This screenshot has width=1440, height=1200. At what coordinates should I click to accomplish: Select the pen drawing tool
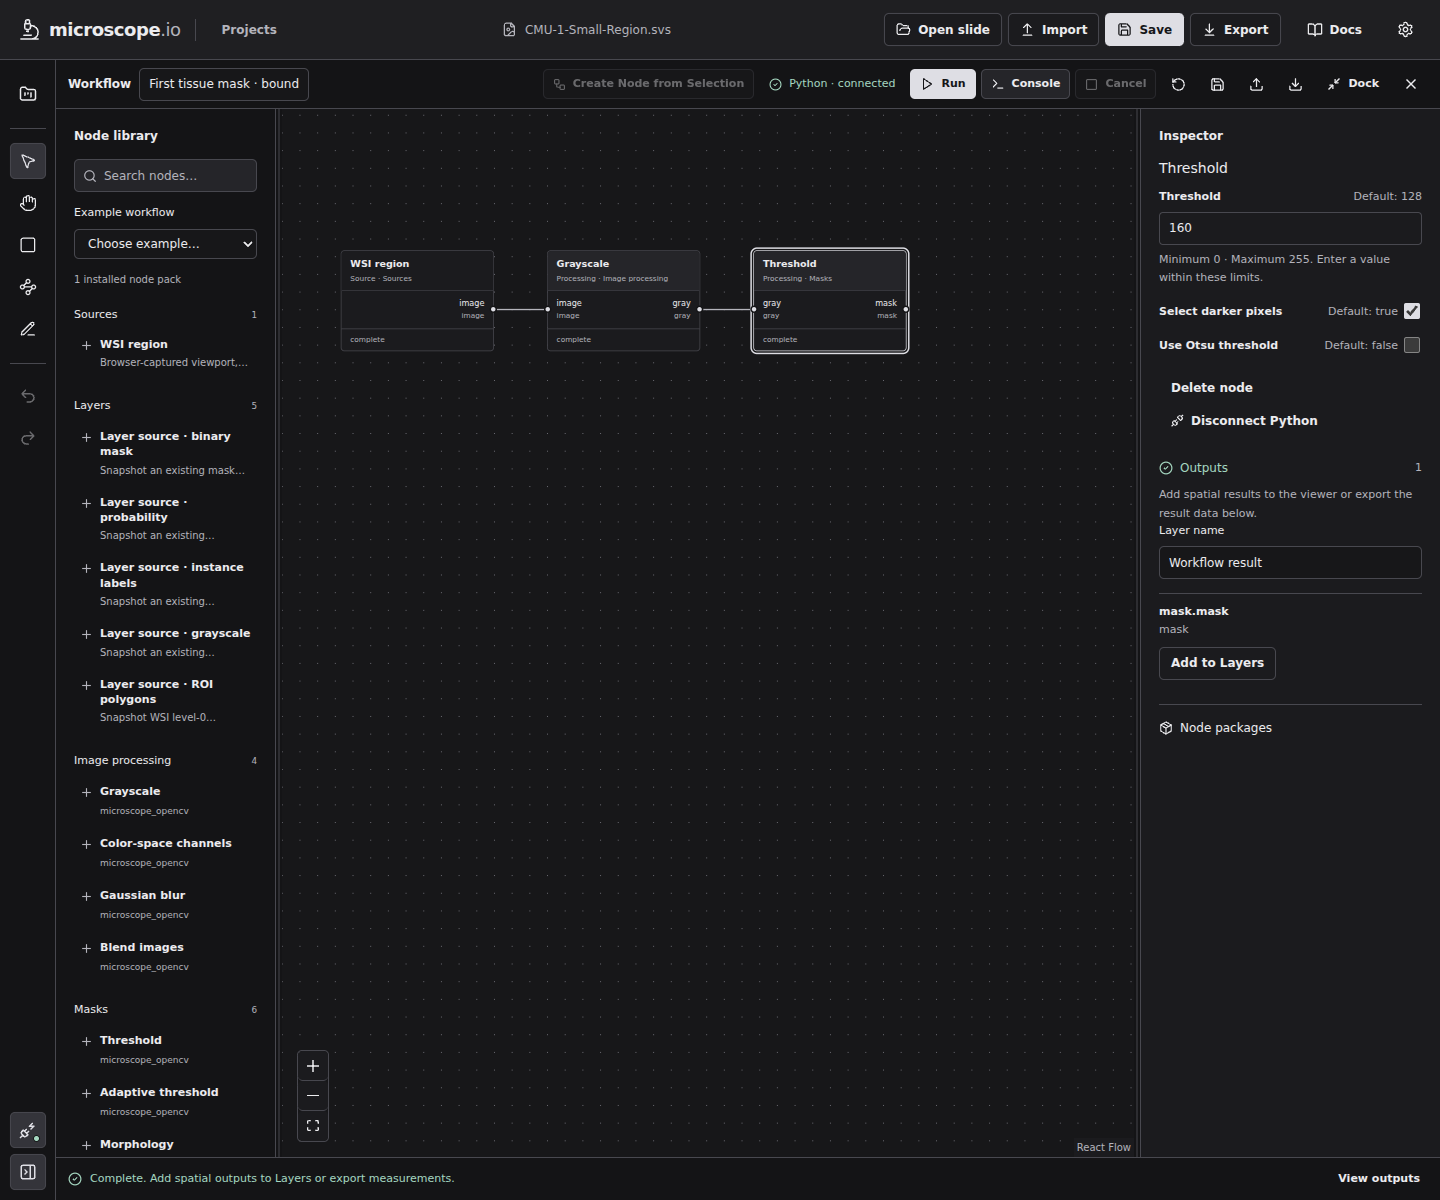pos(28,329)
